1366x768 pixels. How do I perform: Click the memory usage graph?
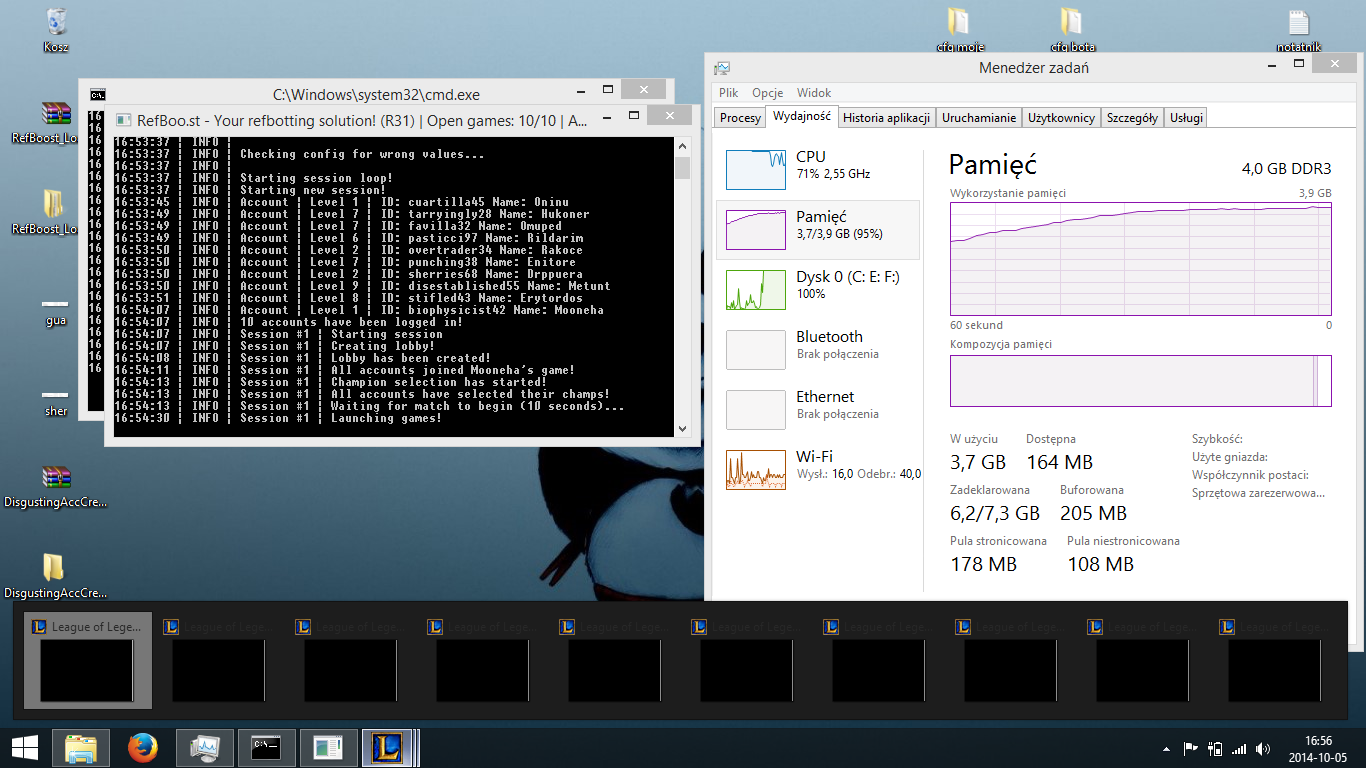1140,259
